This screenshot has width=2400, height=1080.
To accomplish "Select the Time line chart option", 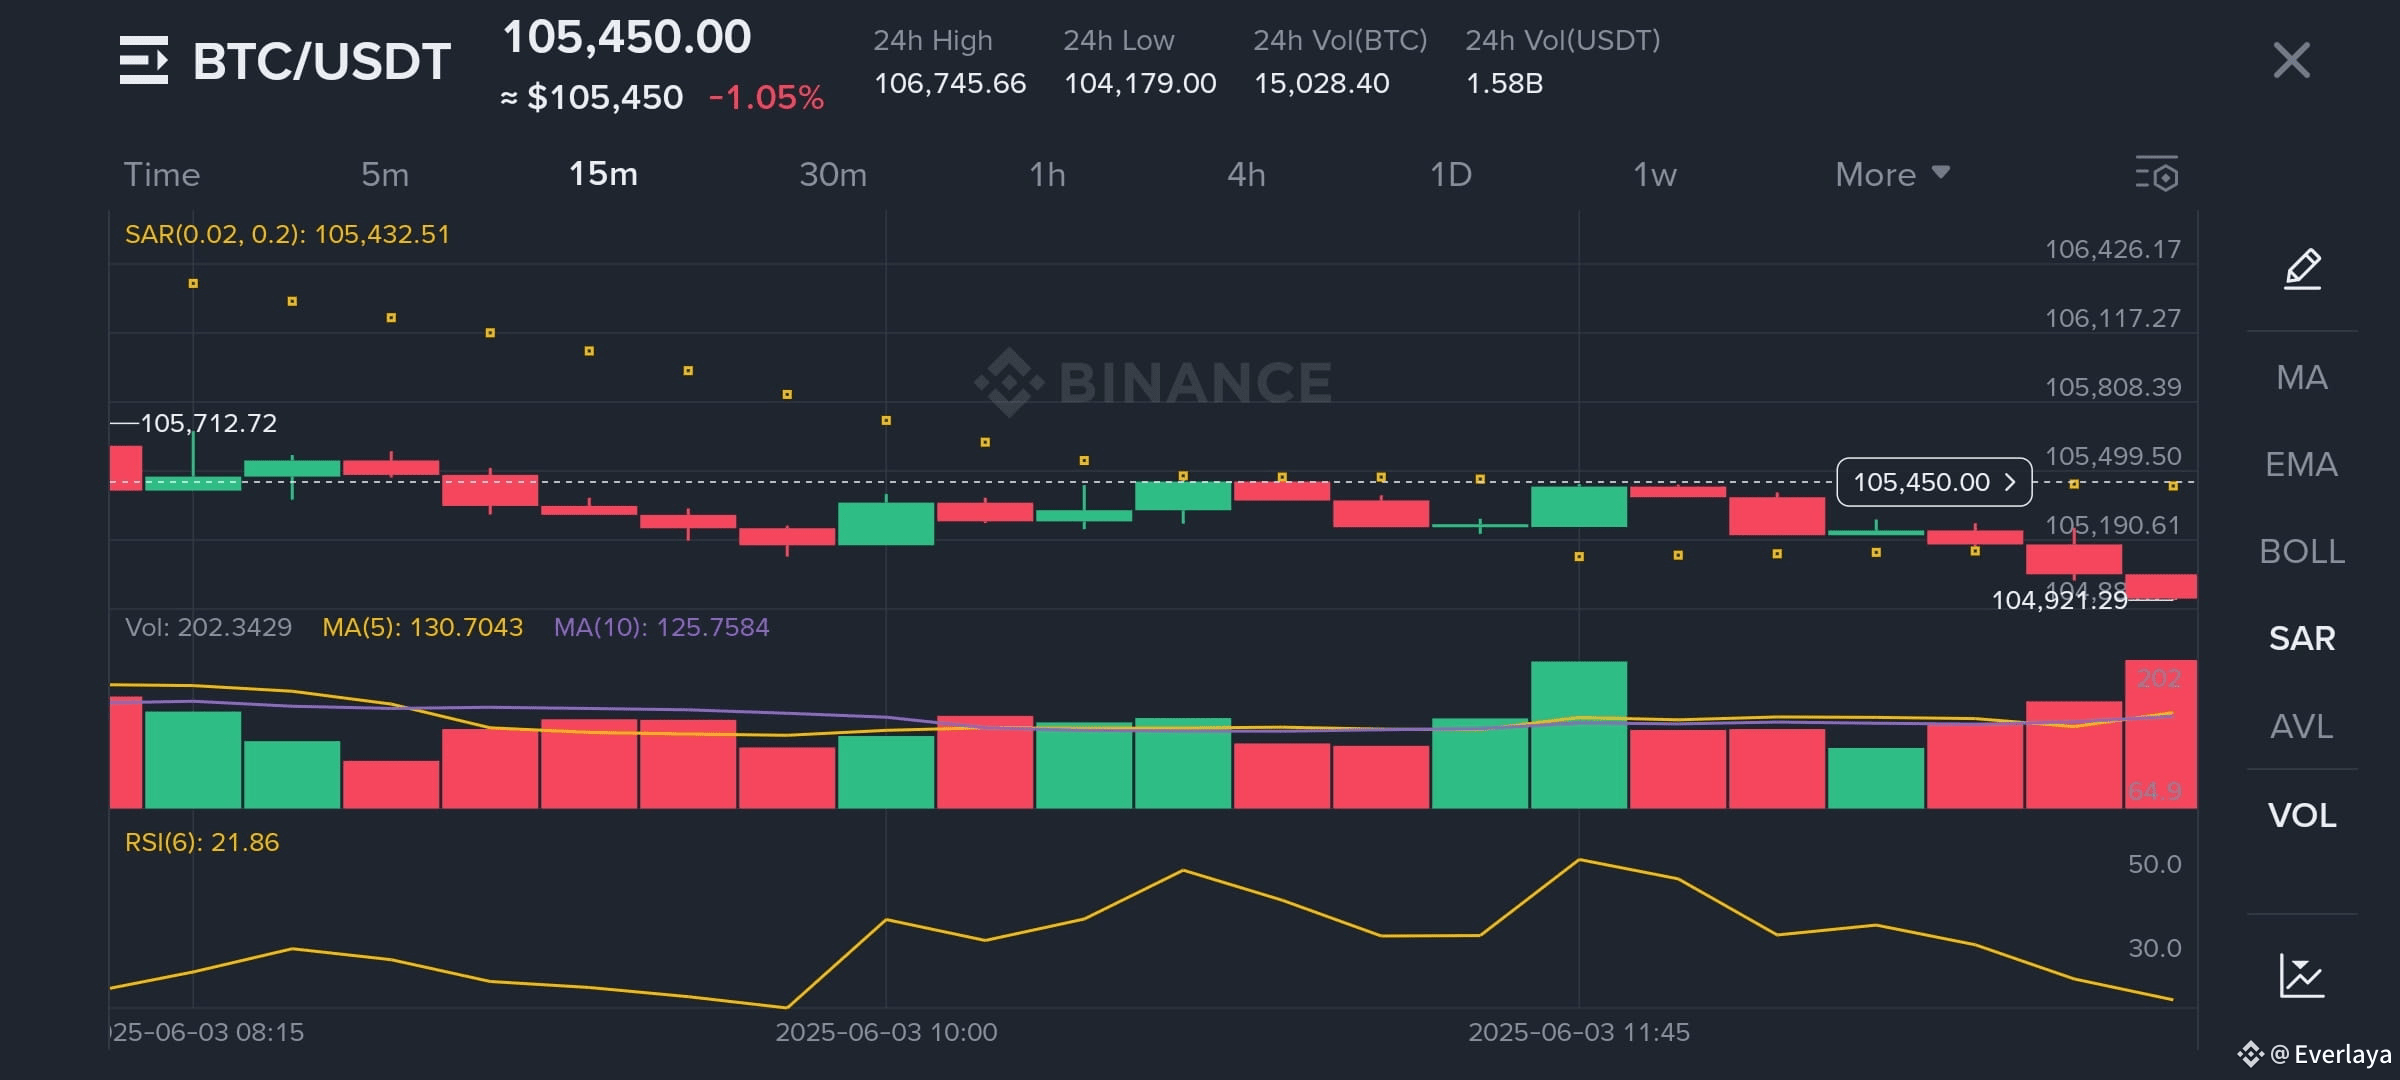I will (x=162, y=175).
